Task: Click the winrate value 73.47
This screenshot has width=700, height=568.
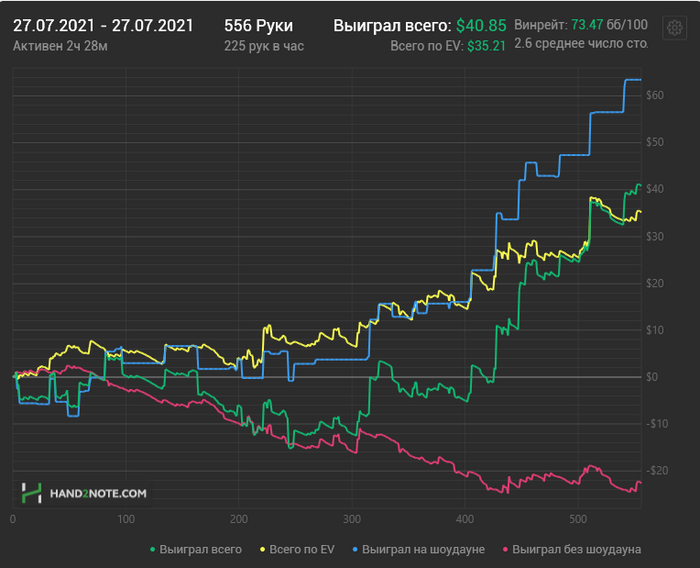Action: [x=587, y=24]
